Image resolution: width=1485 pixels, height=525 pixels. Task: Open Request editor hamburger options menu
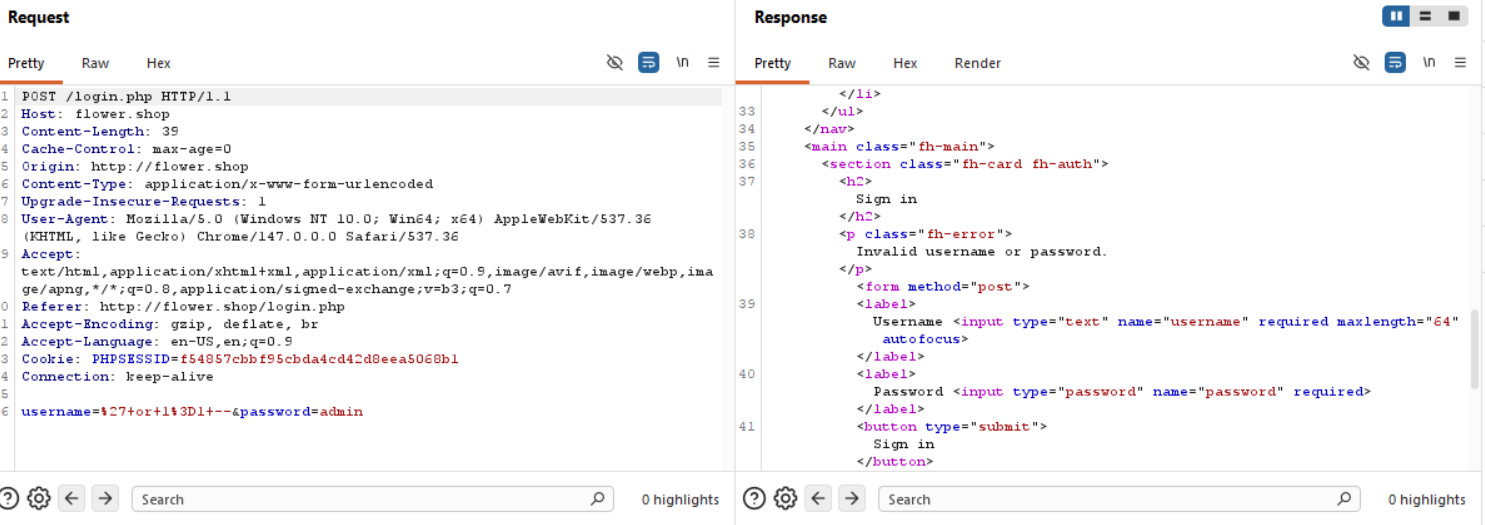(713, 62)
